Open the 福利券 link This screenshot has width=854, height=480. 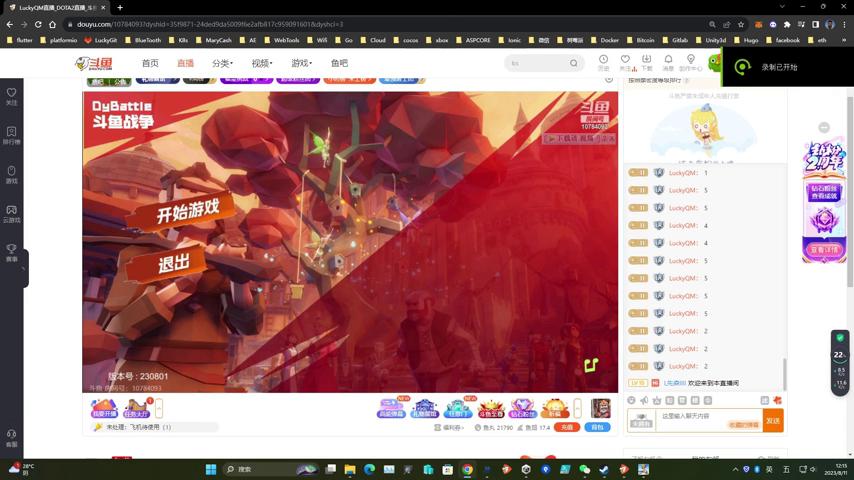(x=449, y=428)
